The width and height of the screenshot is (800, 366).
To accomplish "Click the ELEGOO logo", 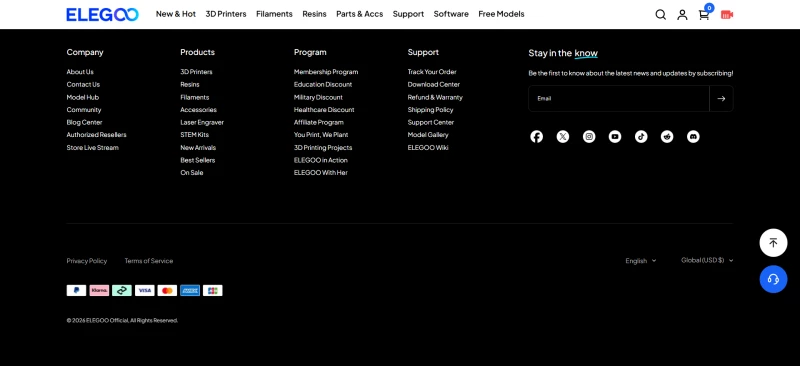I will click(x=102, y=14).
